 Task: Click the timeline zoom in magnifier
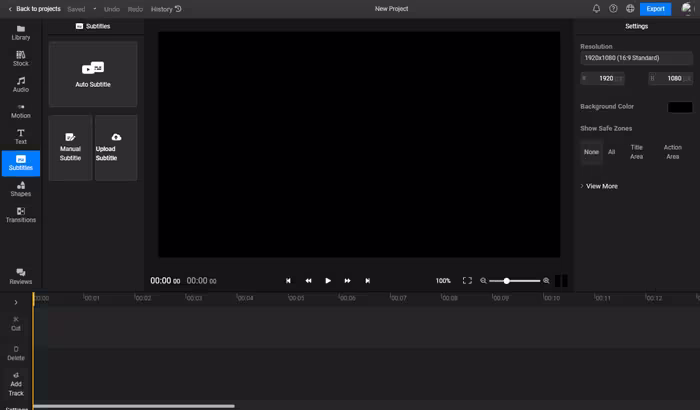click(x=546, y=281)
